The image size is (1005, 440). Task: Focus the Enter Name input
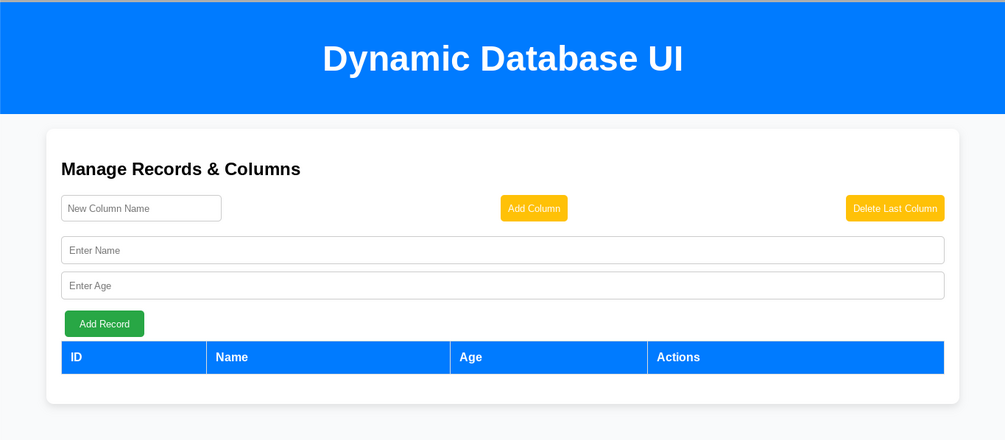point(502,250)
